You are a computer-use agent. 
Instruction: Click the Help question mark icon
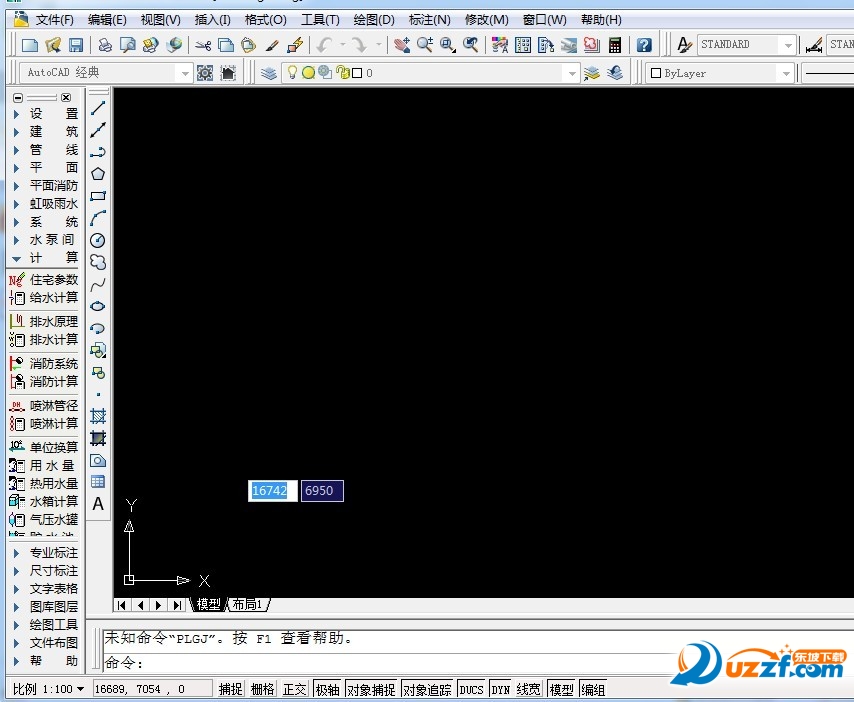point(644,45)
